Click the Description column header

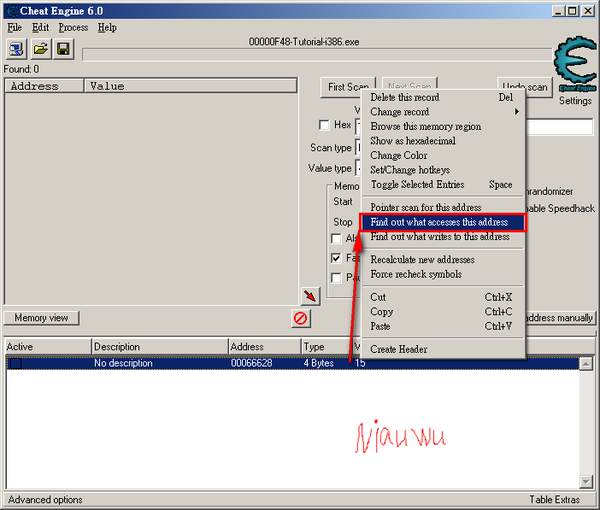pos(160,347)
